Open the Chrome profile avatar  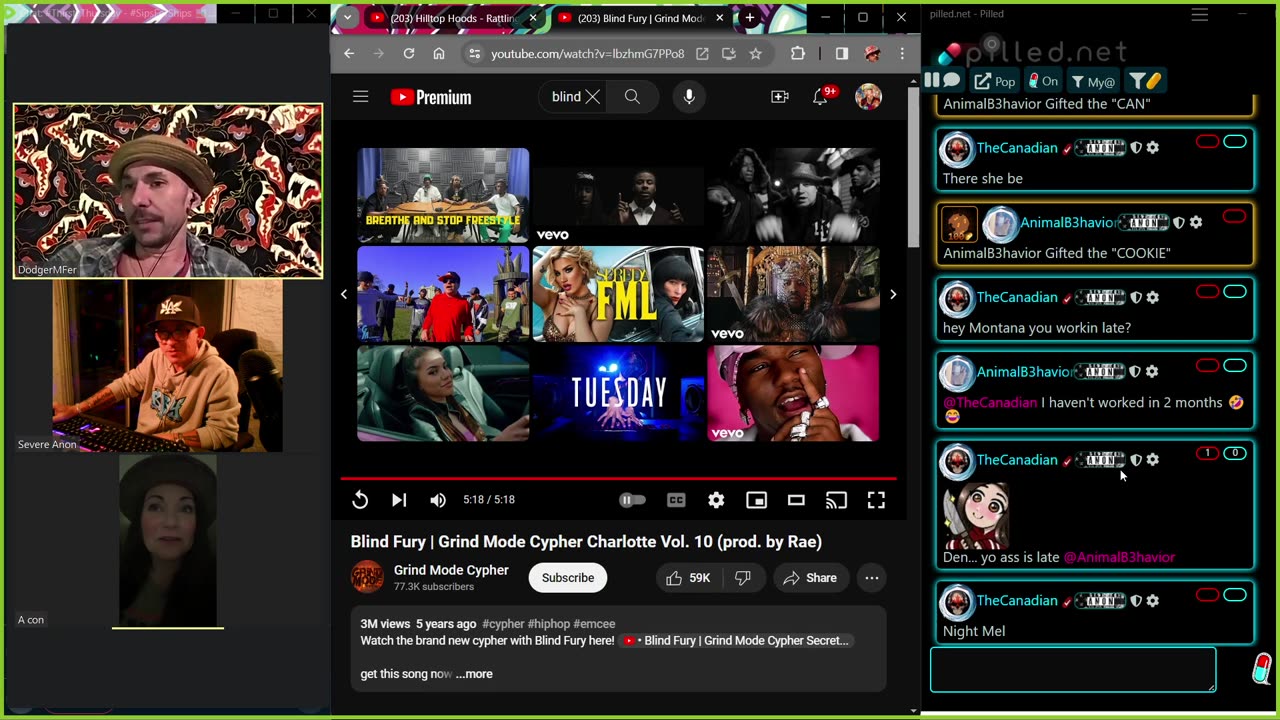(872, 54)
